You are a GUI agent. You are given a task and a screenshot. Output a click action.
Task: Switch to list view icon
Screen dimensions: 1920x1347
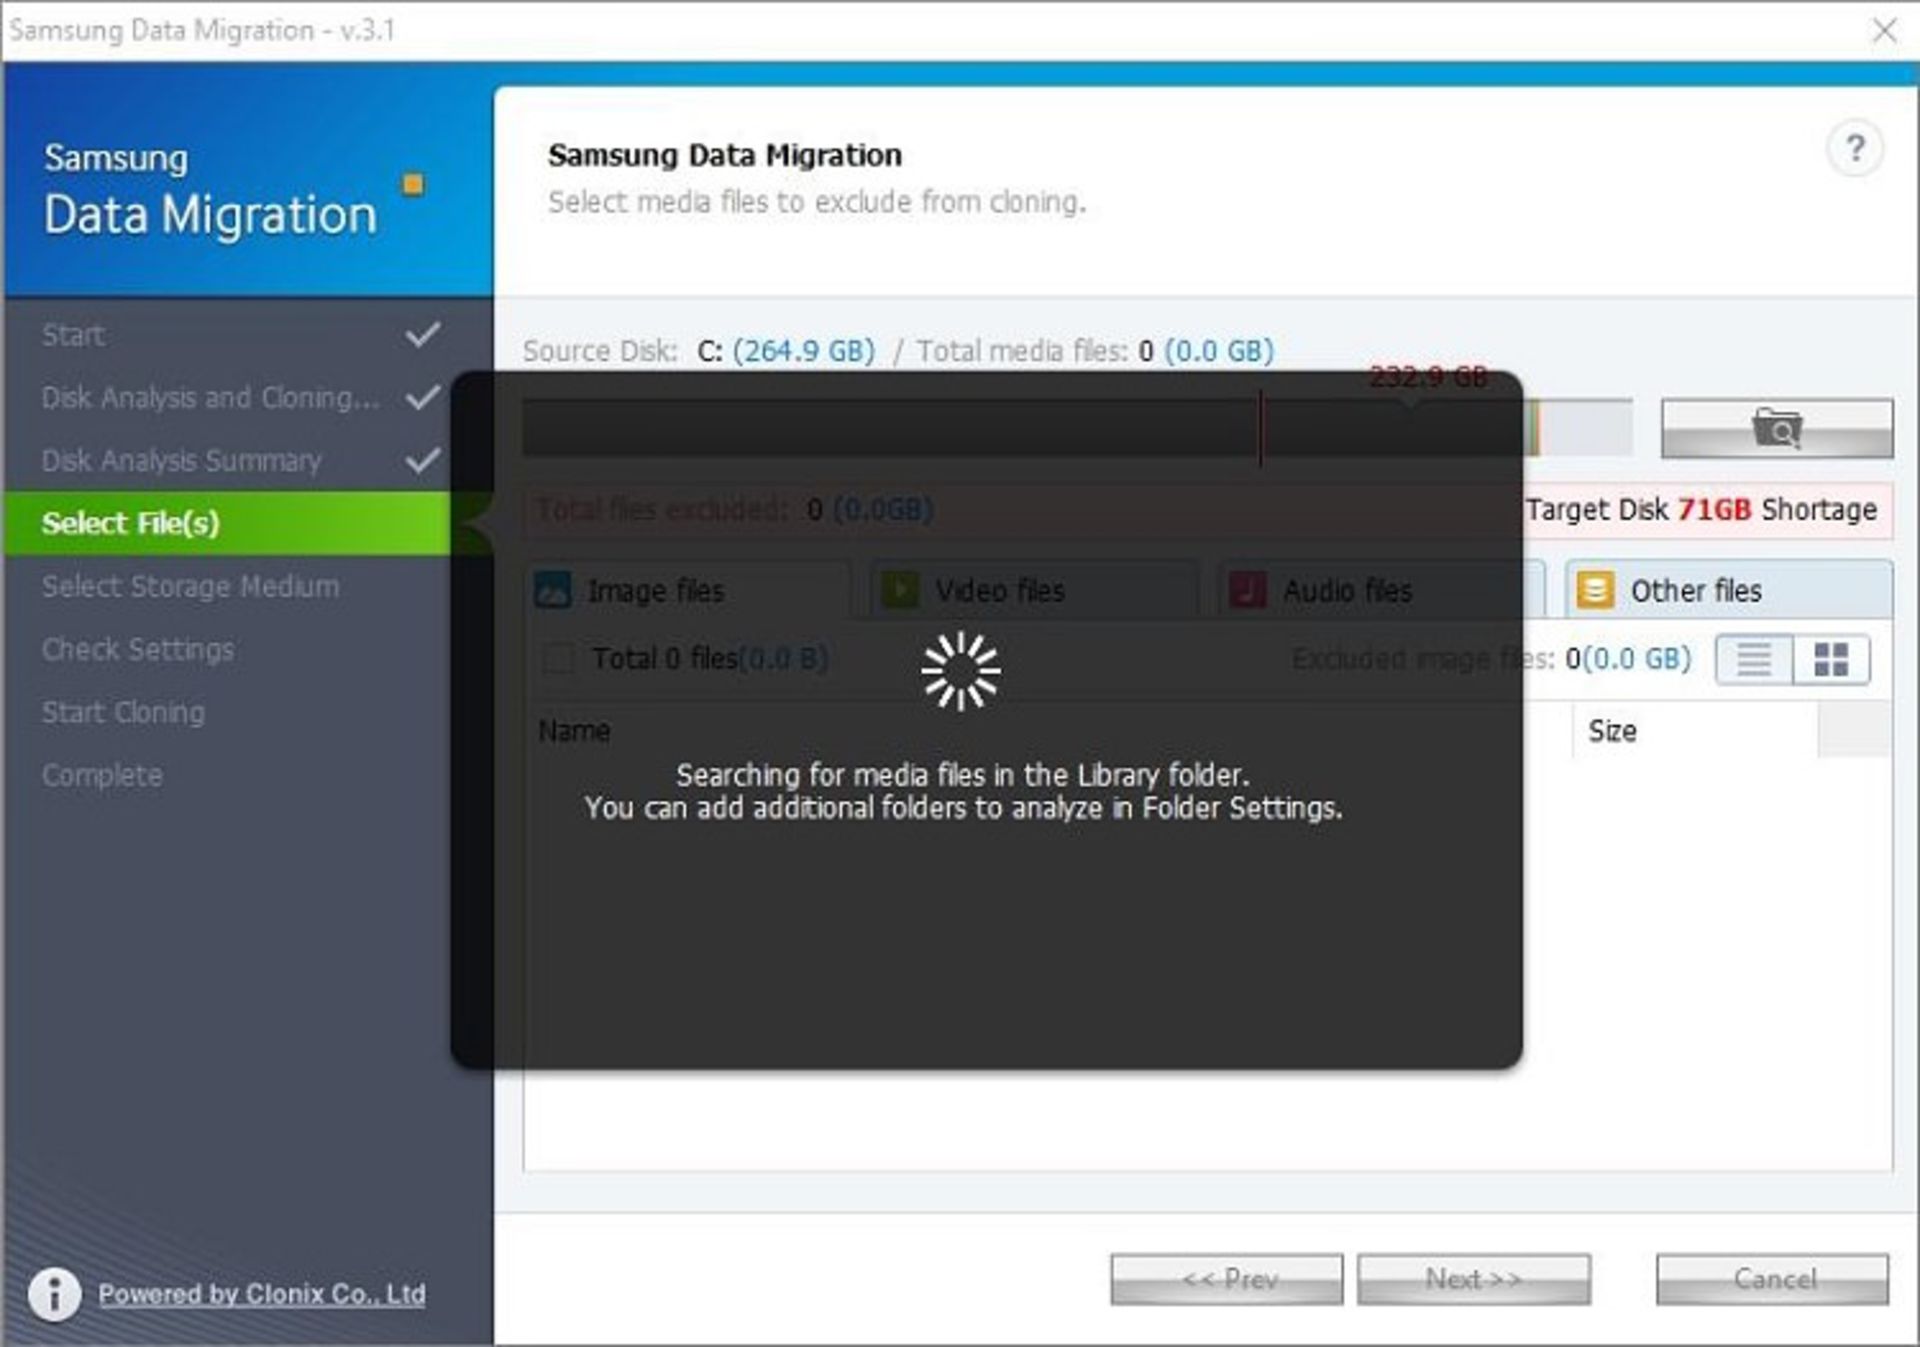1754,659
